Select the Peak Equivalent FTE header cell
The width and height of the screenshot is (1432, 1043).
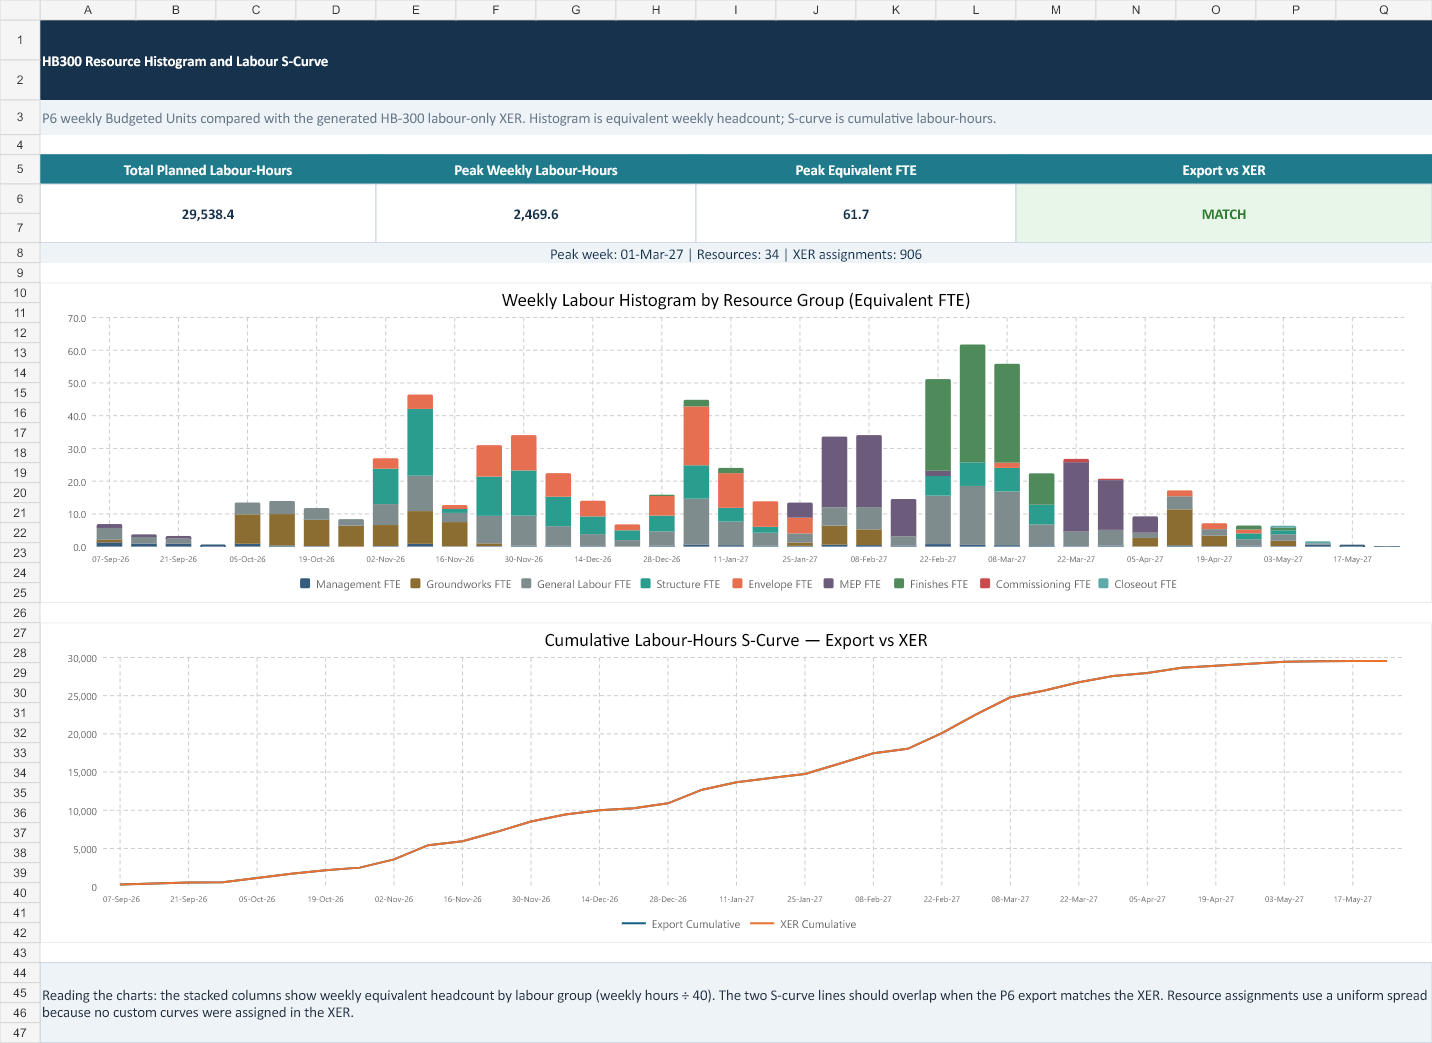point(856,170)
